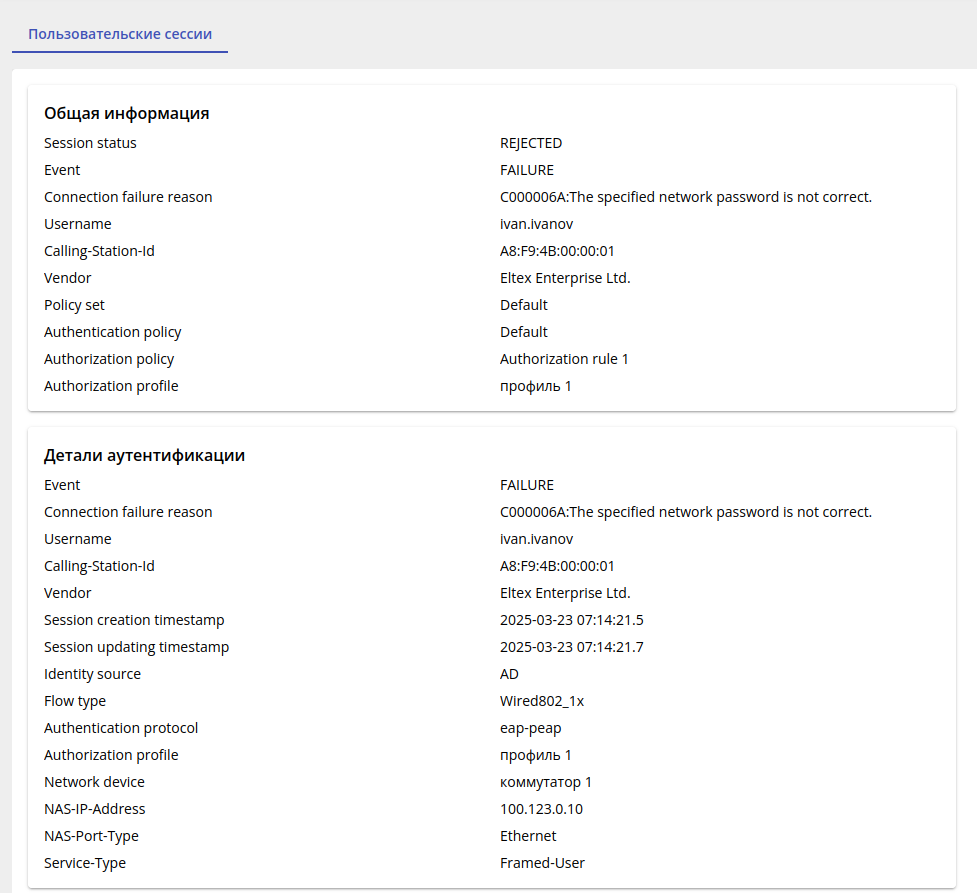Click the REJECTED session status value
The height and width of the screenshot is (893, 977).
click(x=531, y=143)
